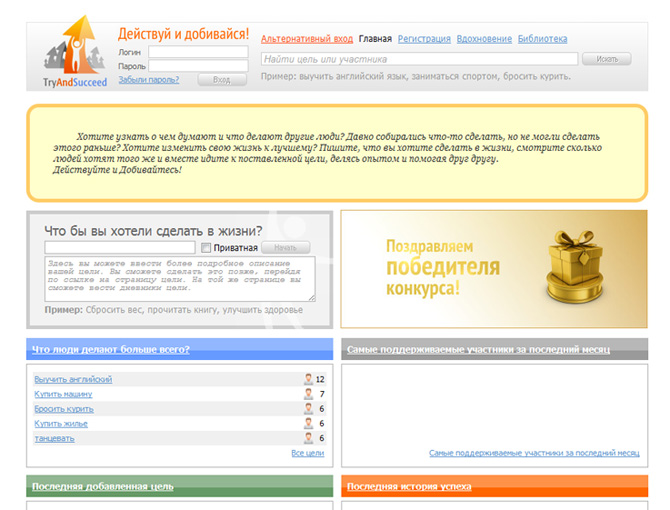The height and width of the screenshot is (510, 670).
Task: Open the Все цели link
Action: (x=307, y=453)
